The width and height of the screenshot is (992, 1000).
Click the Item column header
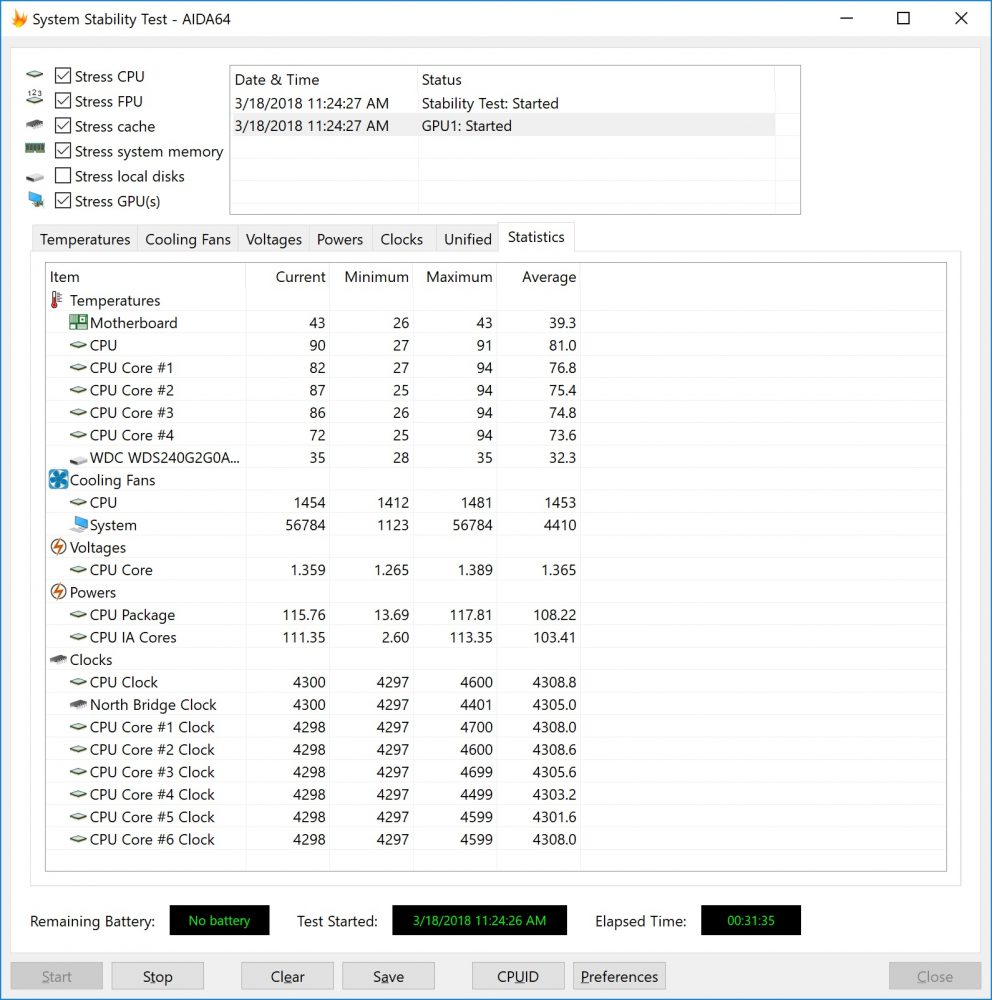coord(146,277)
